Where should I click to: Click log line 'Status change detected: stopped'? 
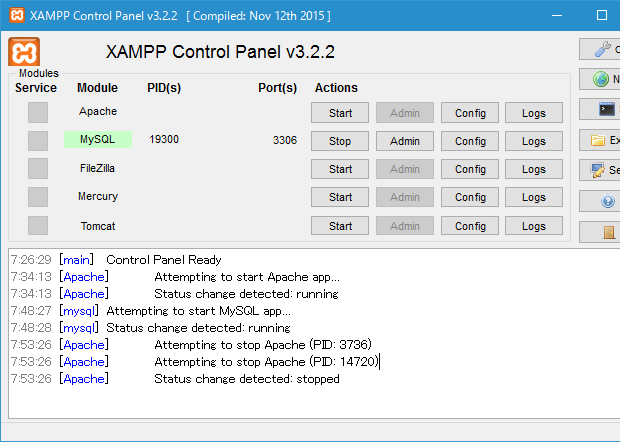coord(247,379)
